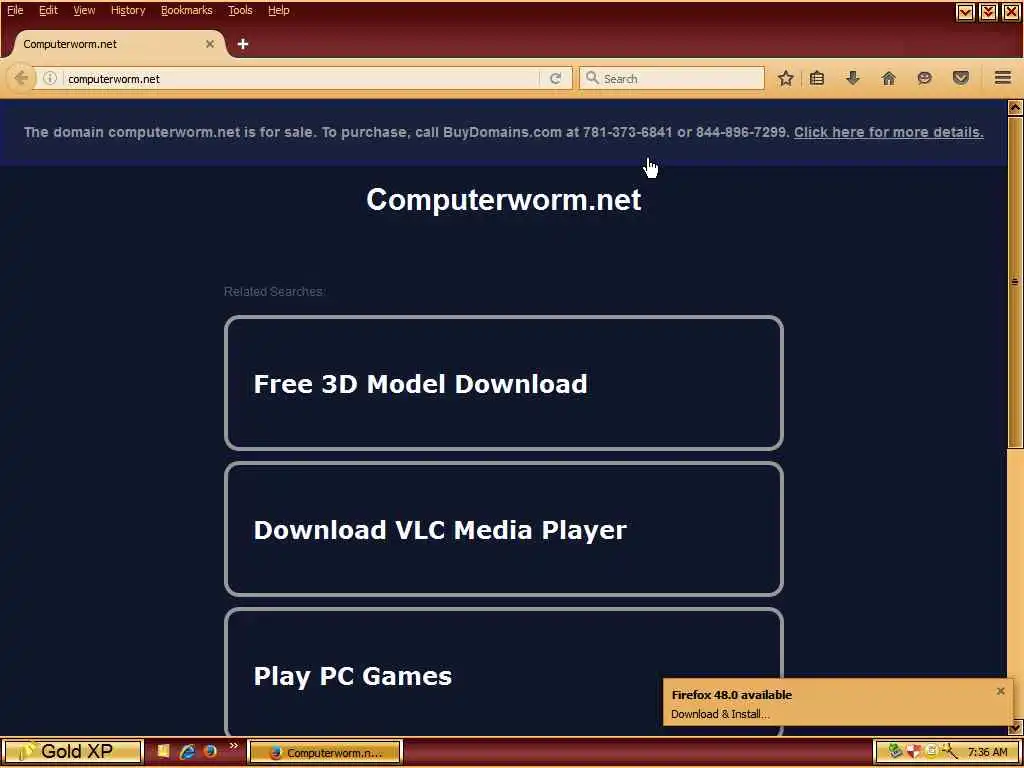The image size is (1024, 768).
Task: Open the Tools menu
Action: tap(240, 10)
